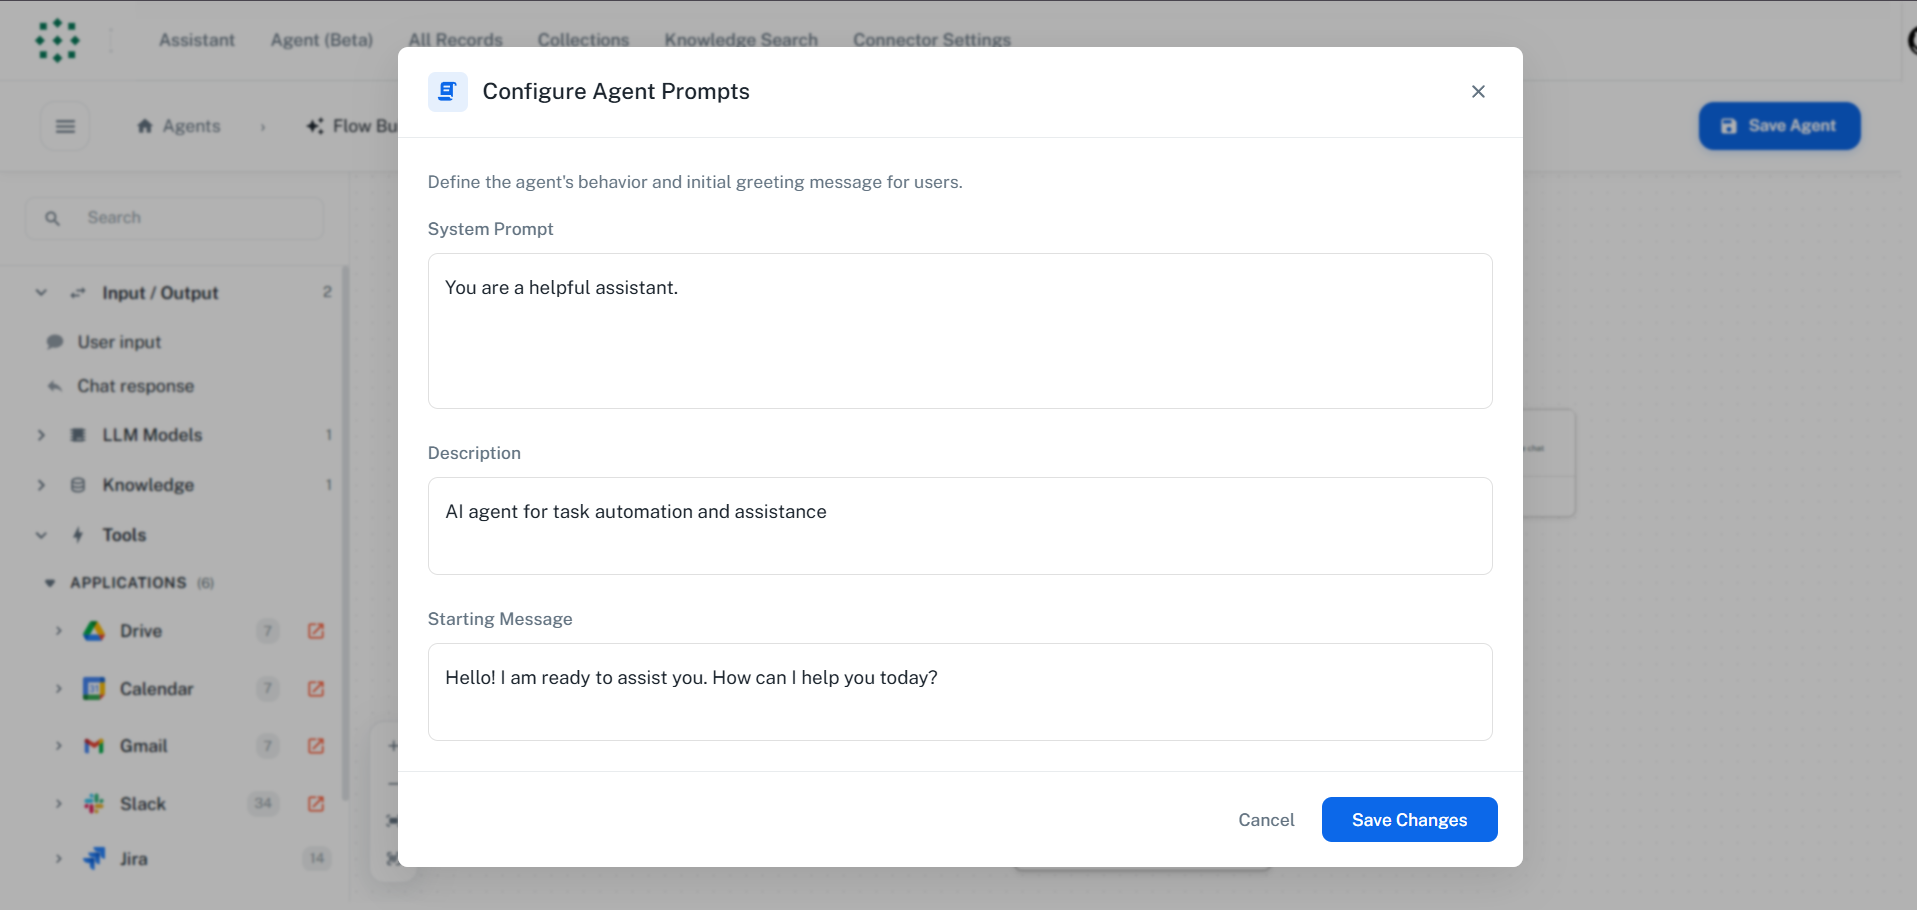Click the Knowledge book icon
The image size is (1917, 910).
[78, 485]
